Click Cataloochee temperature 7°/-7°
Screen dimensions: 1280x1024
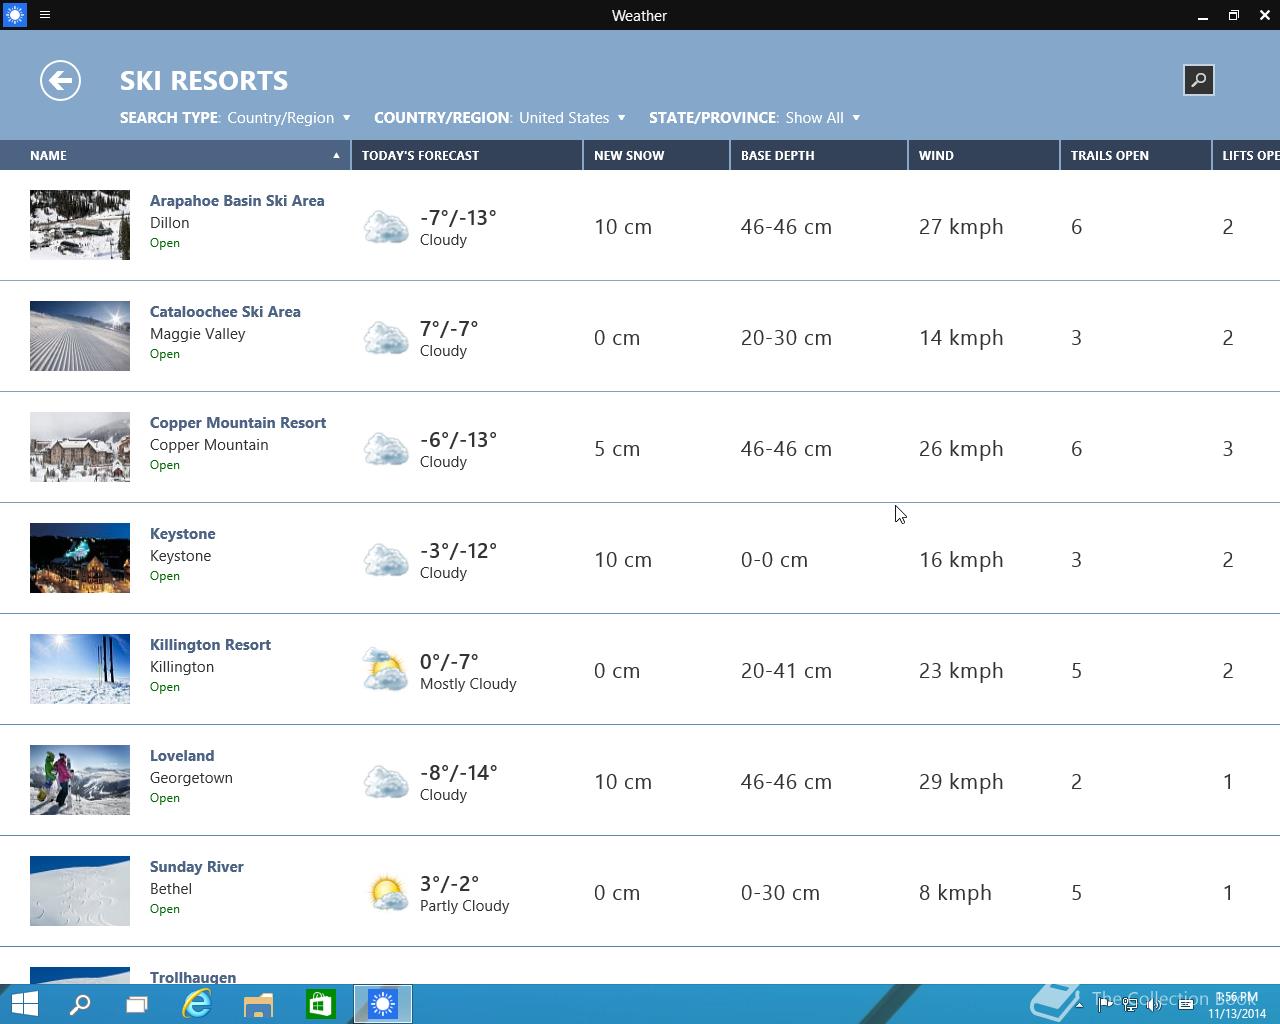click(449, 329)
